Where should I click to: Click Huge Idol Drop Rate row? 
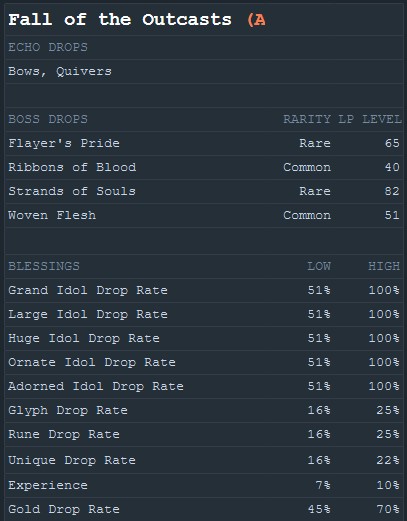(x=204, y=338)
